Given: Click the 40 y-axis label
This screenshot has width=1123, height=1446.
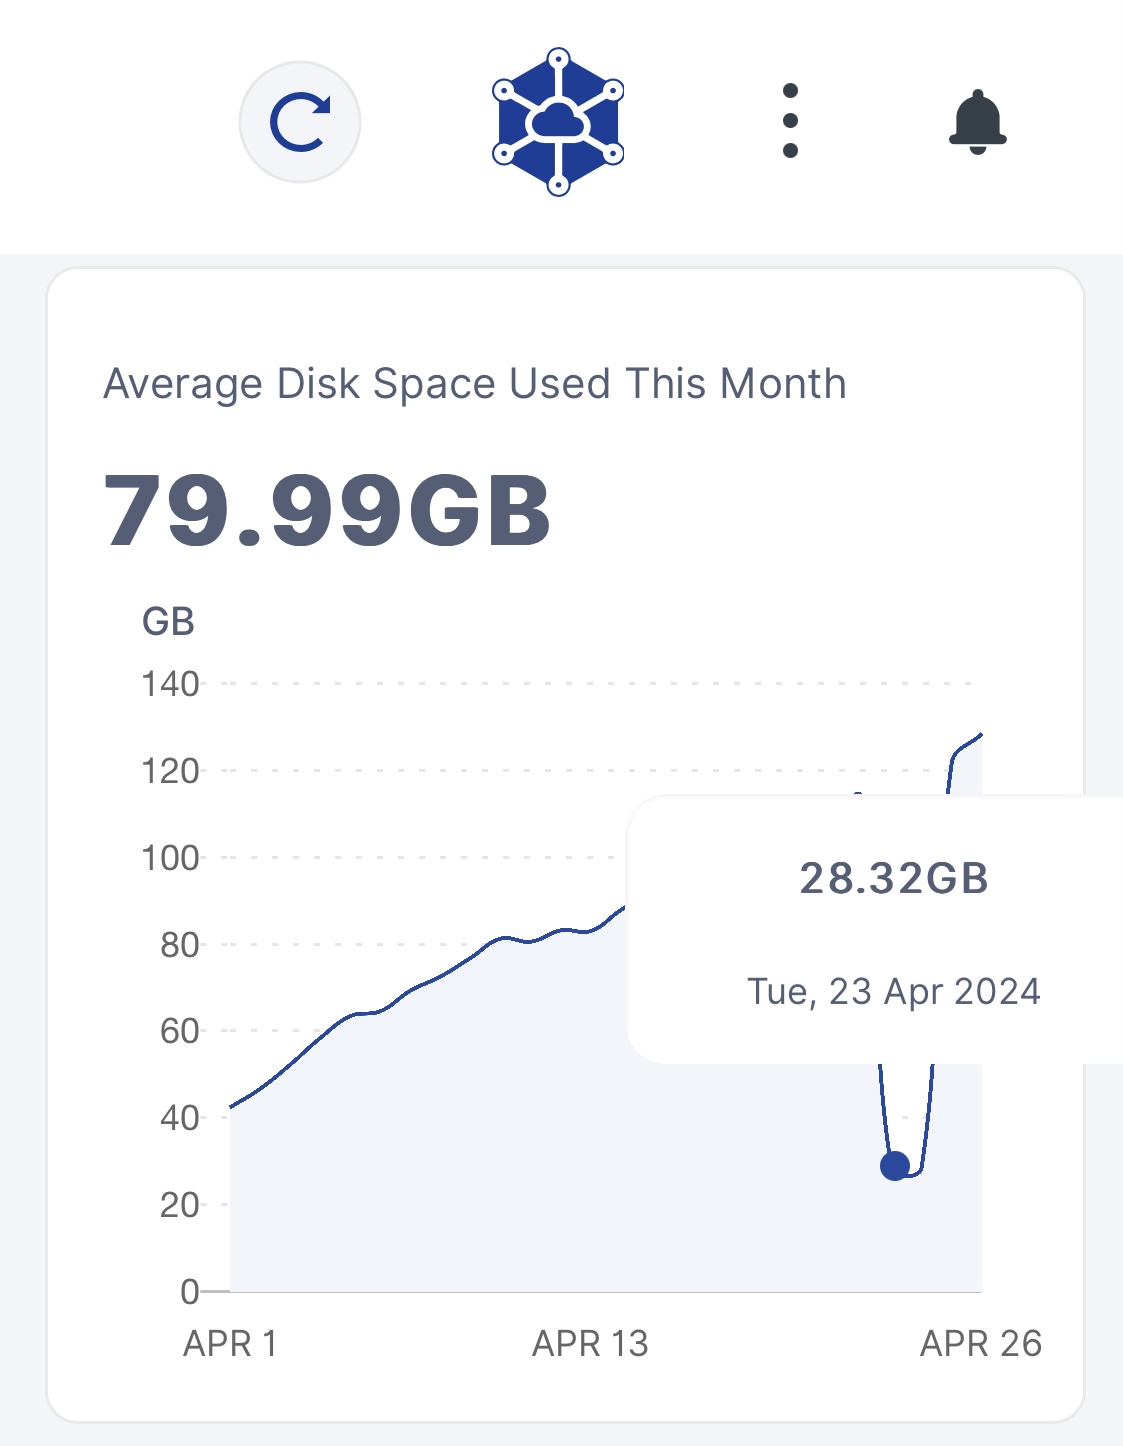Looking at the screenshot, I should pos(179,1118).
